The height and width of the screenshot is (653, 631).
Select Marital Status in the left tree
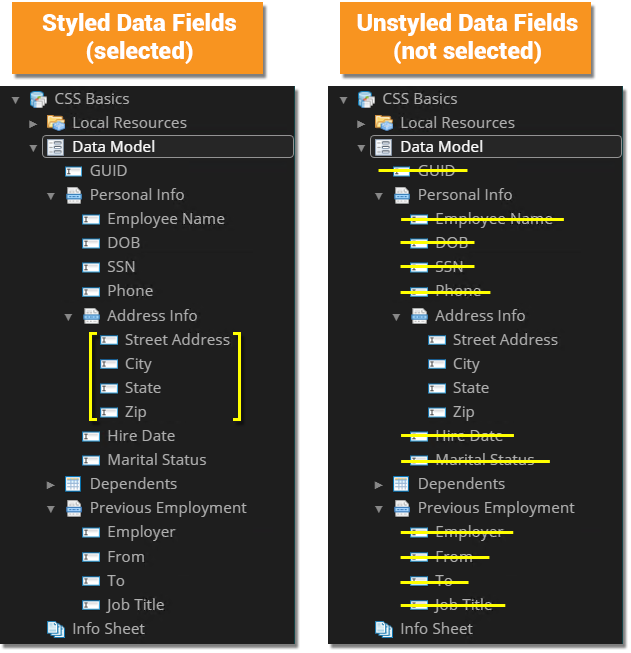coord(156,460)
